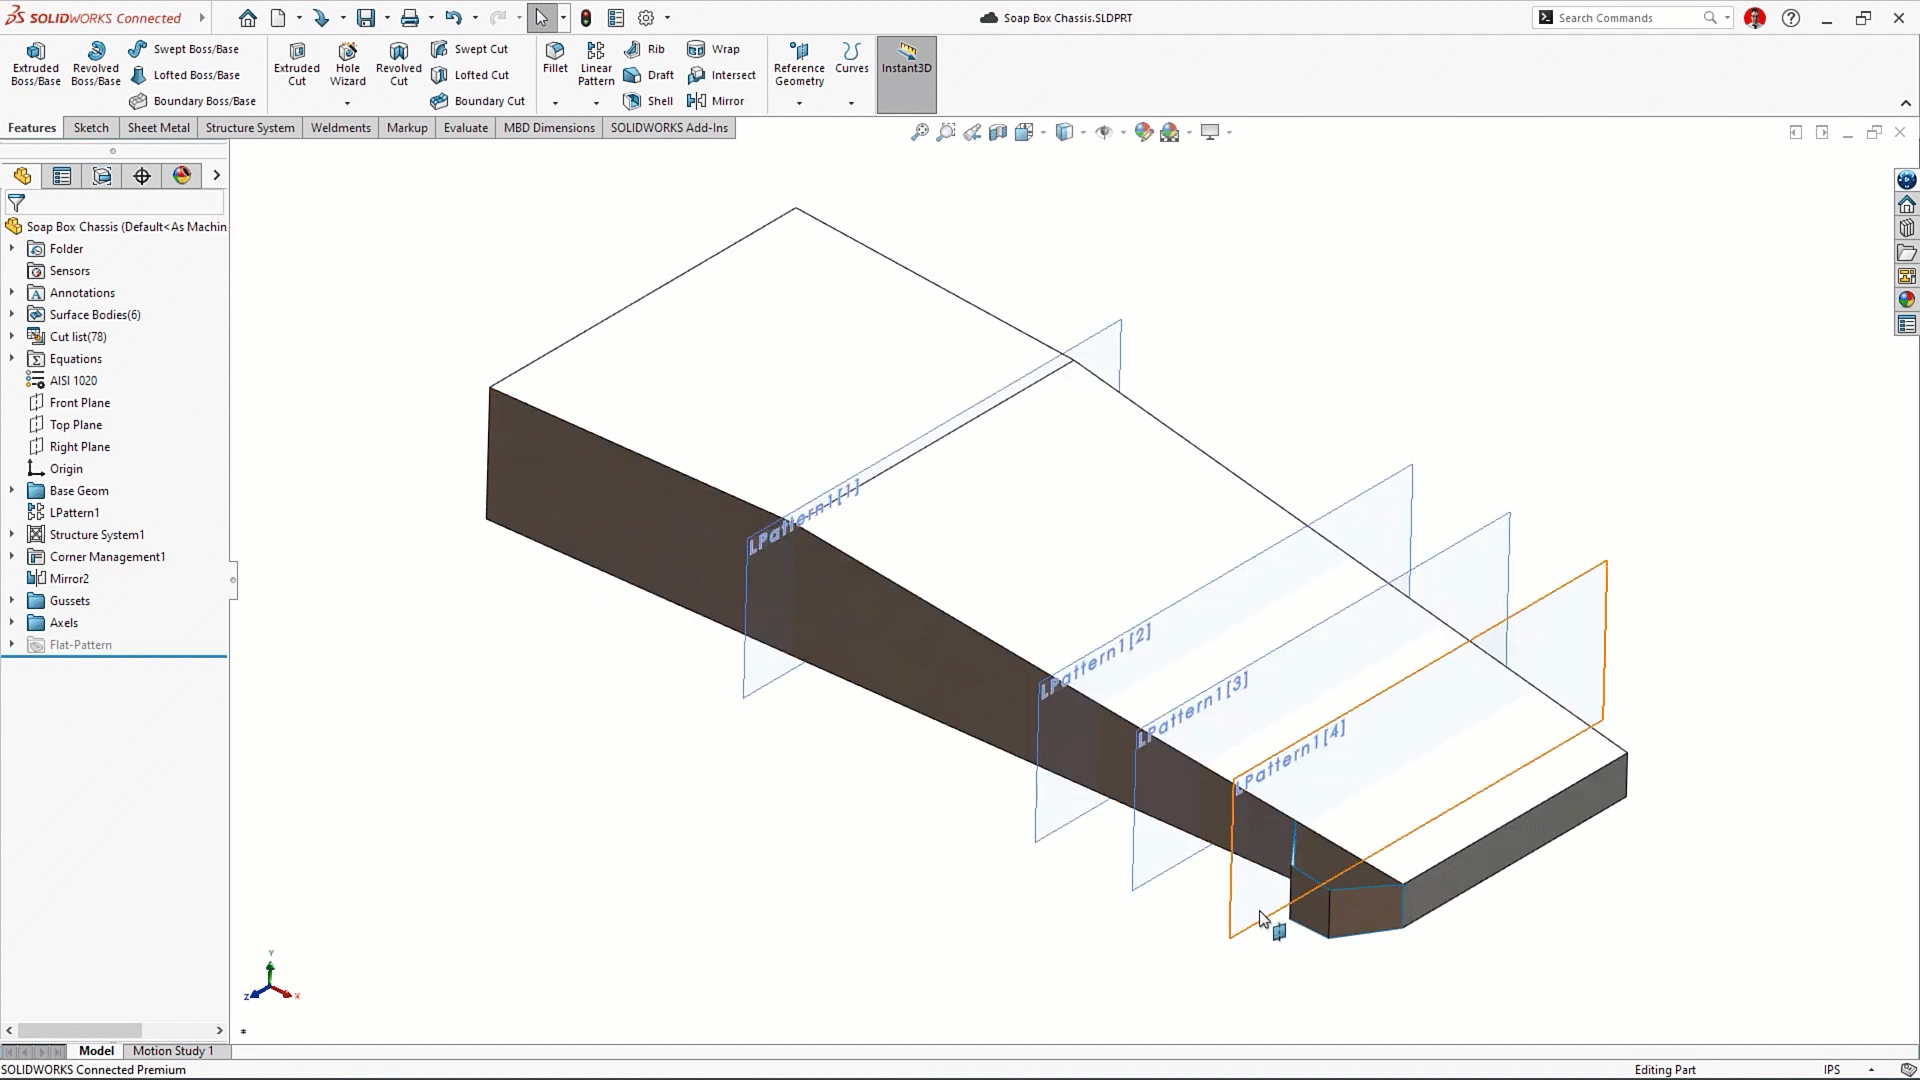Apply the Fillet feature tool
The width and height of the screenshot is (1920, 1080).
point(555,58)
